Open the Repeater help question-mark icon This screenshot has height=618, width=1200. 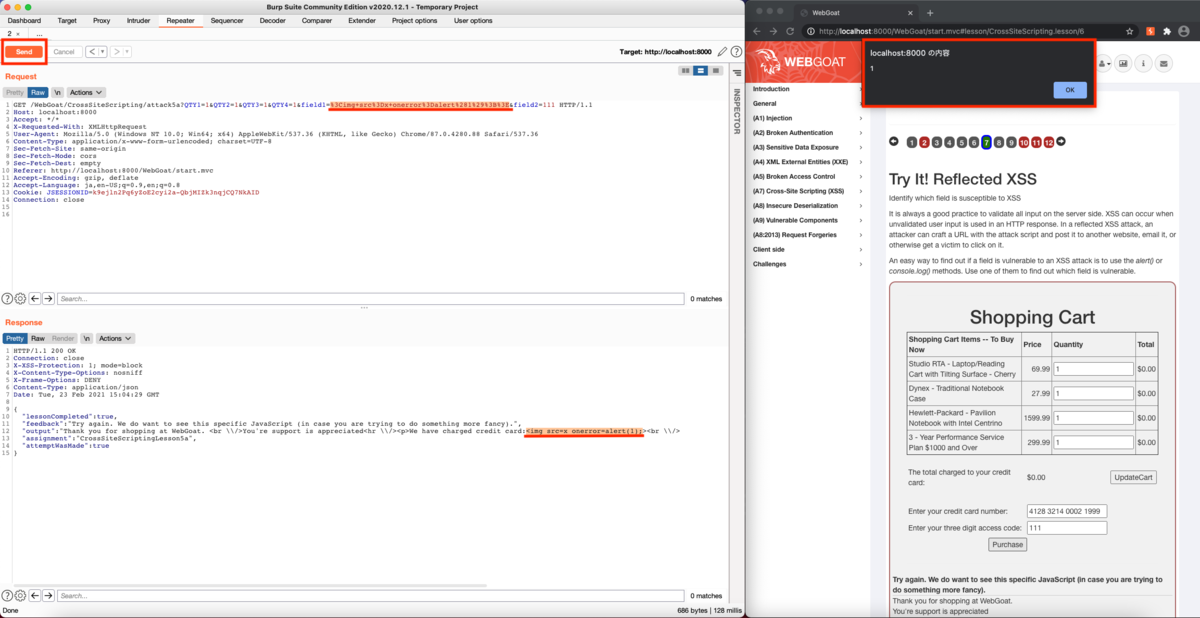pos(736,51)
